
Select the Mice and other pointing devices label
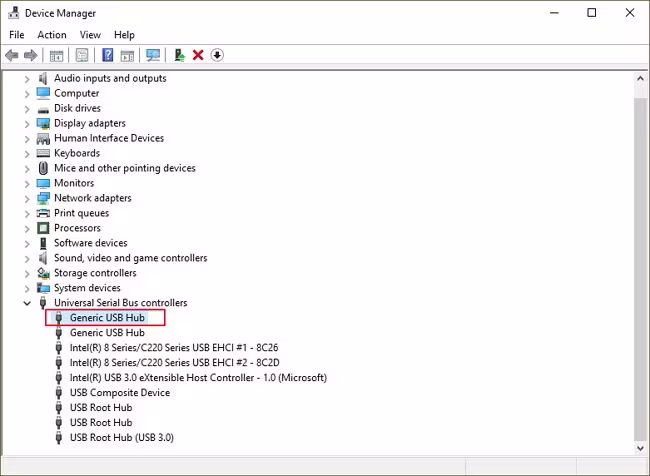125,168
